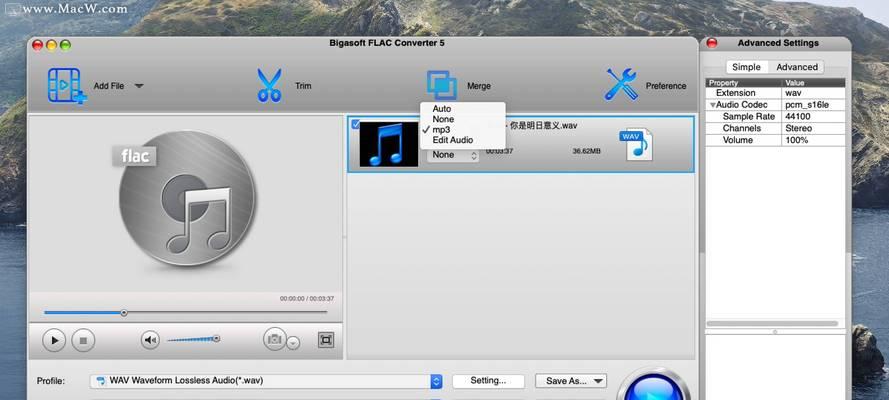Click the Merge label

[x=479, y=86]
